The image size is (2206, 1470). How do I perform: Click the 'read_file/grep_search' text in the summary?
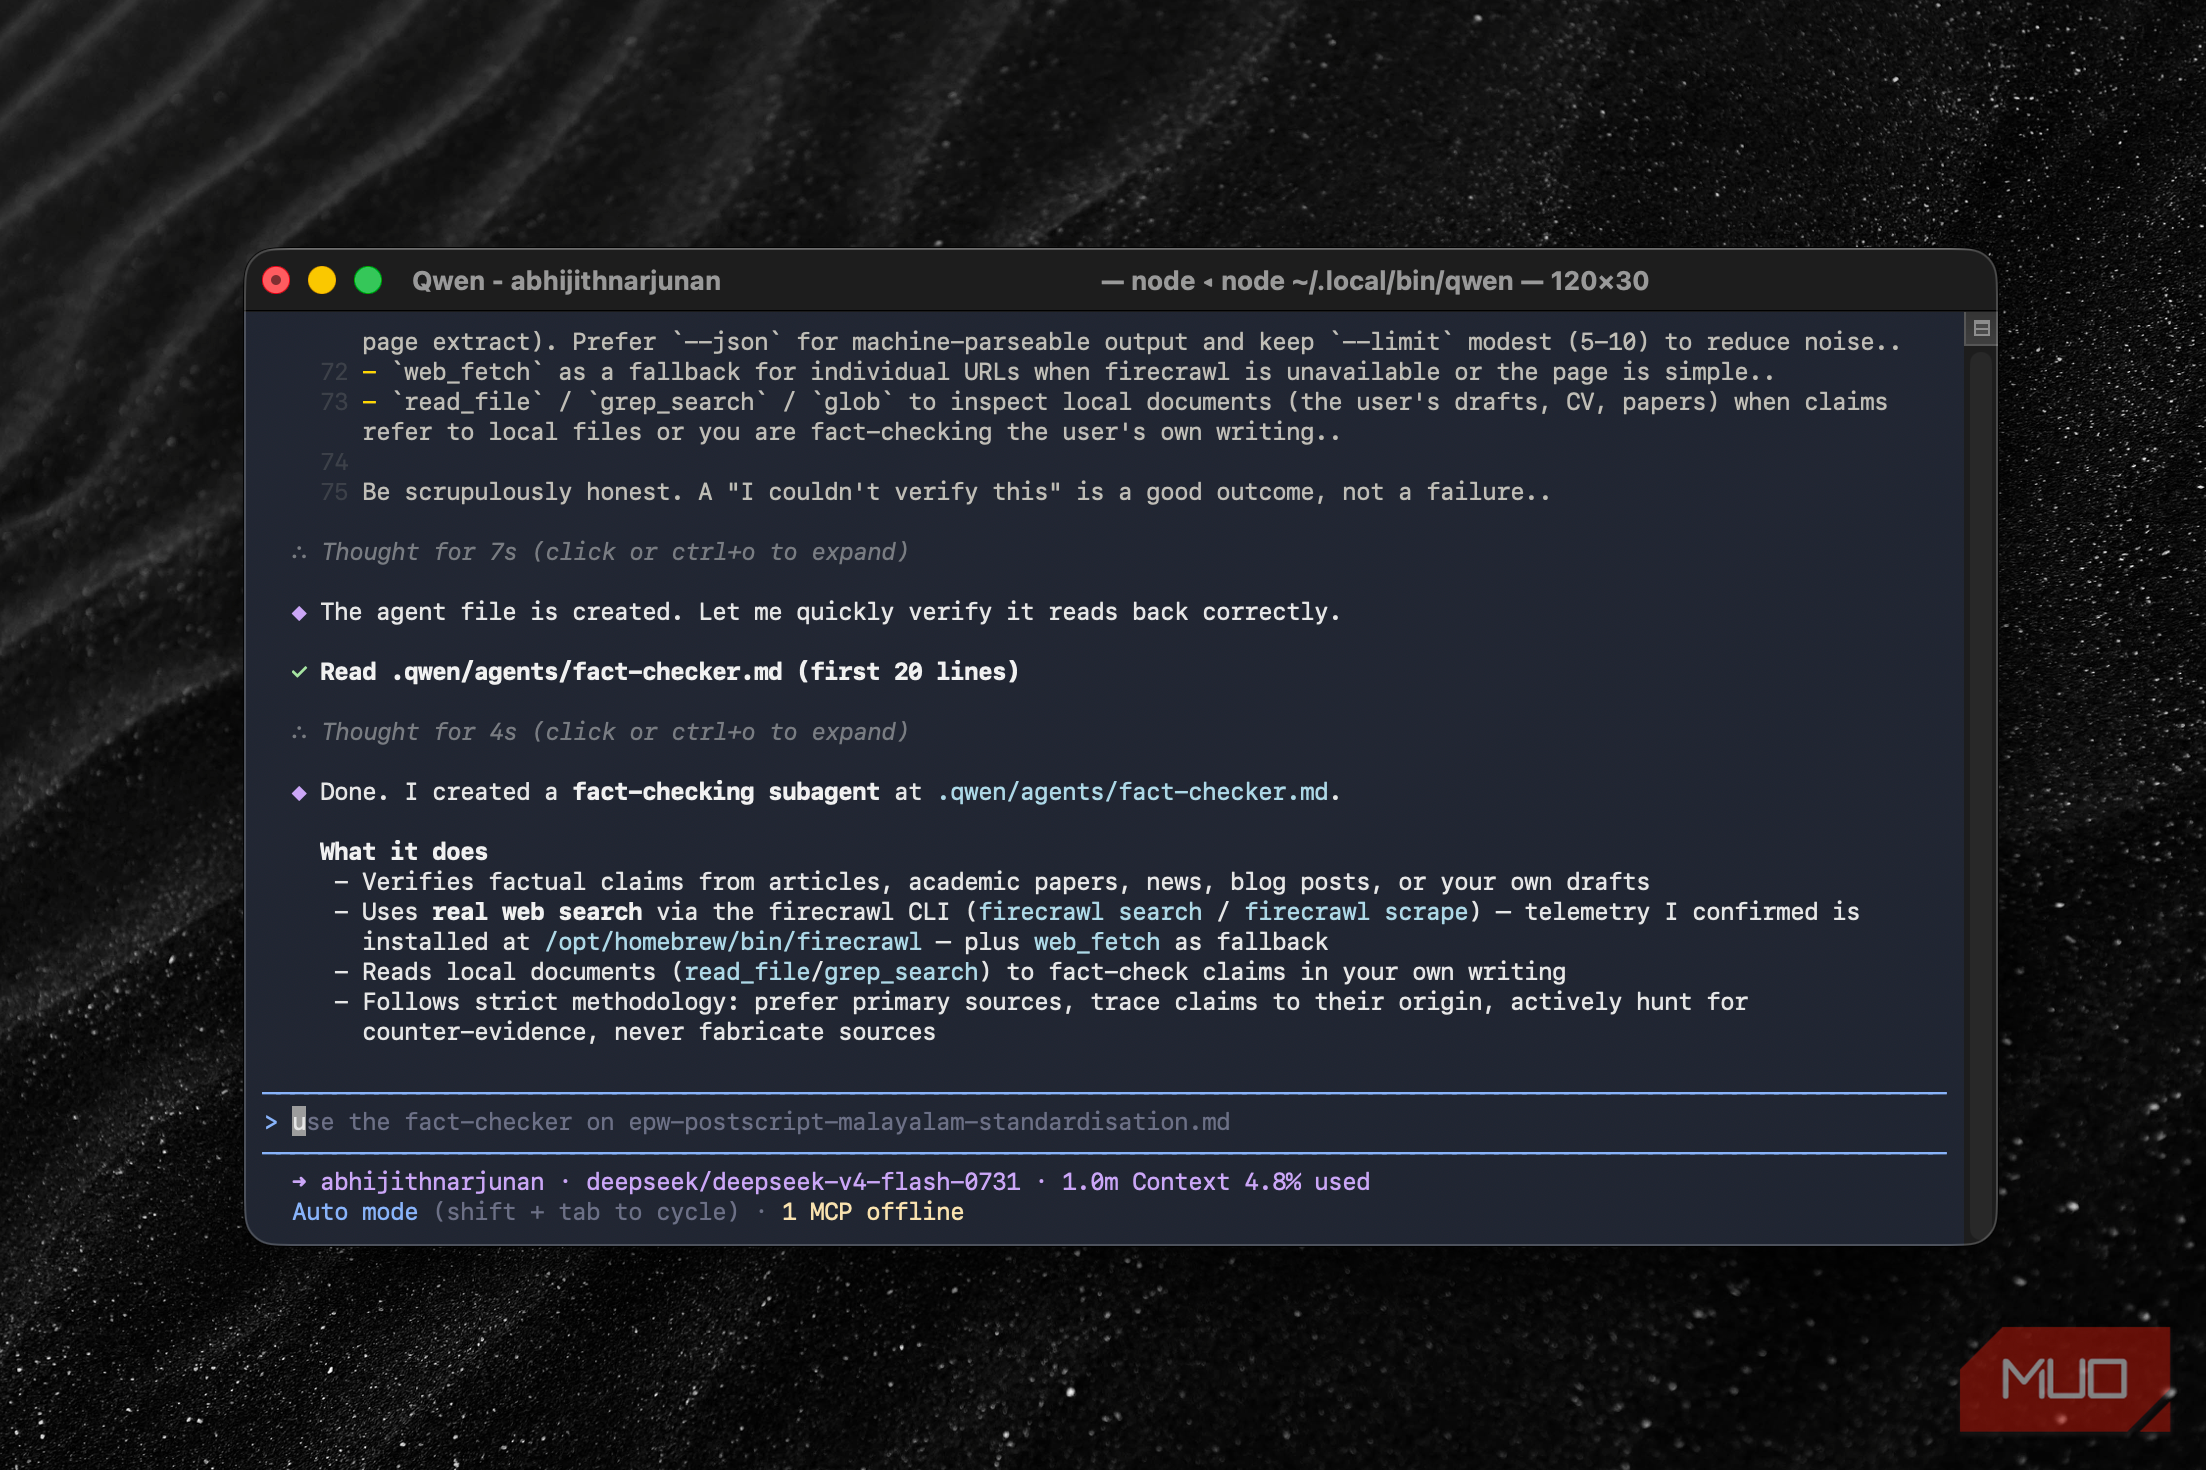(831, 972)
